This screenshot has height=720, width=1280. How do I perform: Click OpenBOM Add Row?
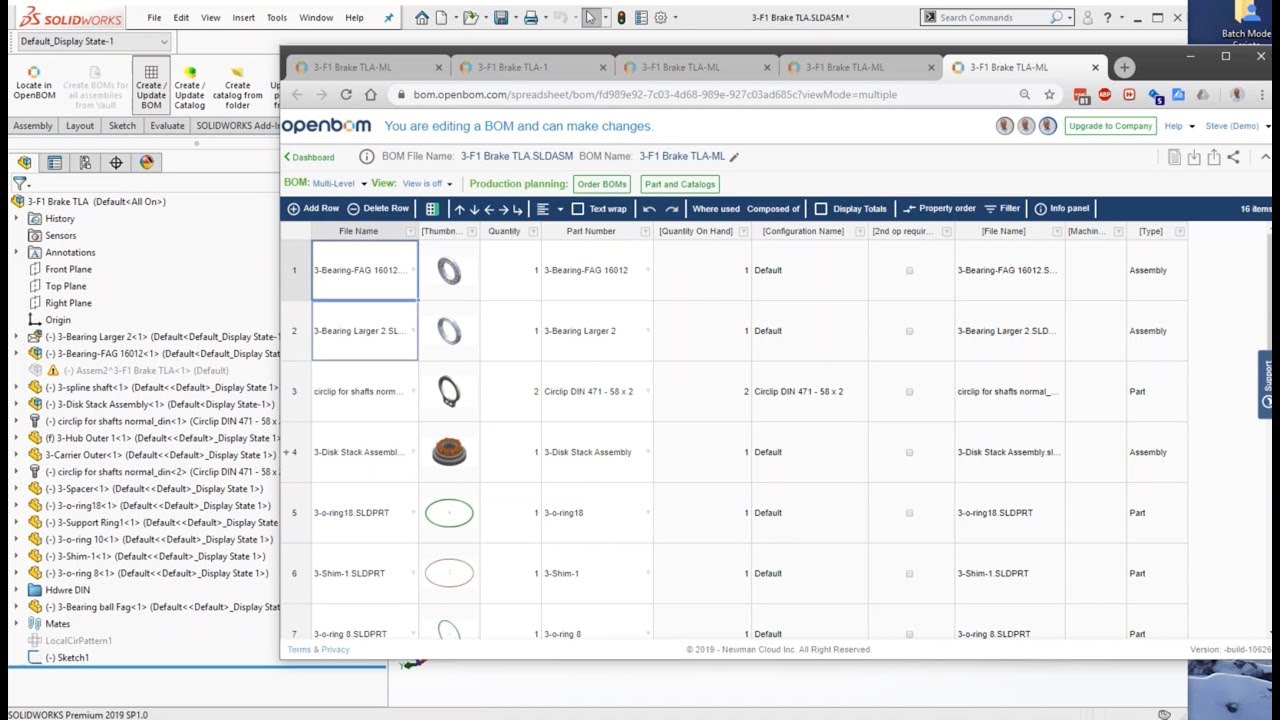pos(313,209)
